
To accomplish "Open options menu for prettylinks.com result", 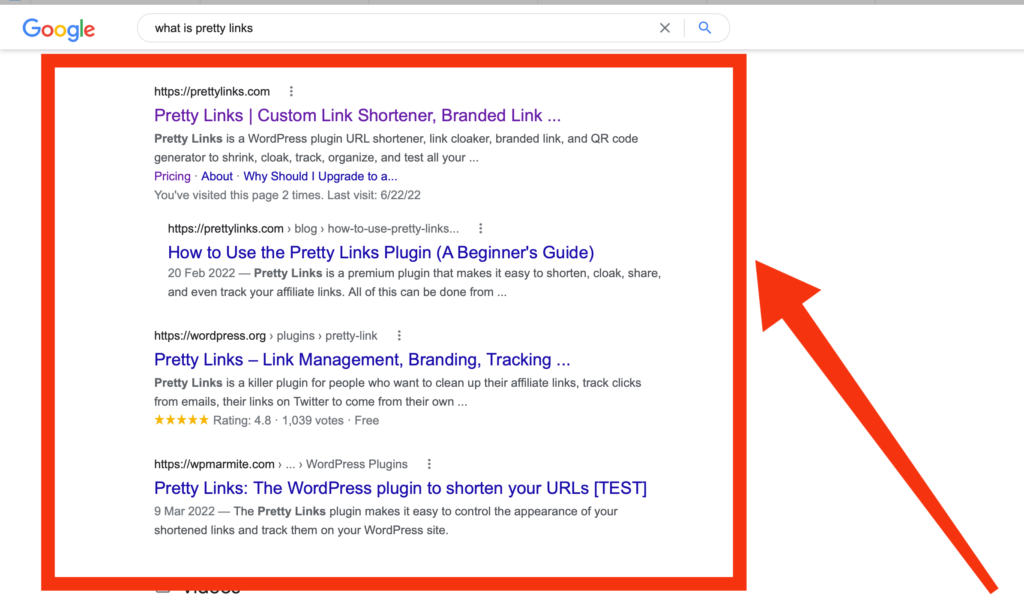I will pyautogui.click(x=291, y=91).
